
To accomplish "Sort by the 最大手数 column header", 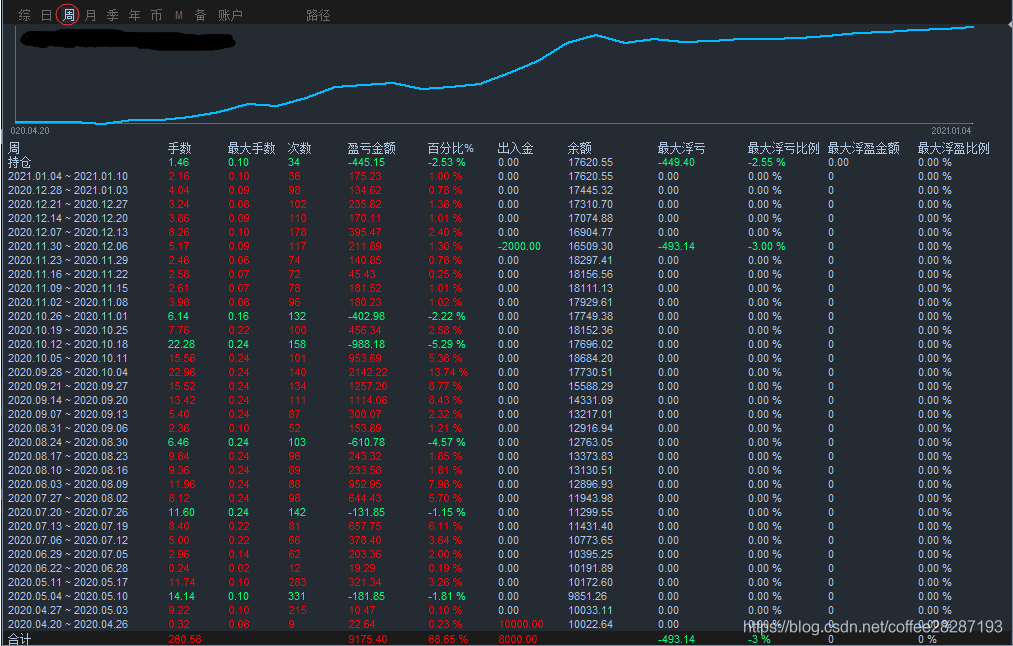I will pos(251,149).
